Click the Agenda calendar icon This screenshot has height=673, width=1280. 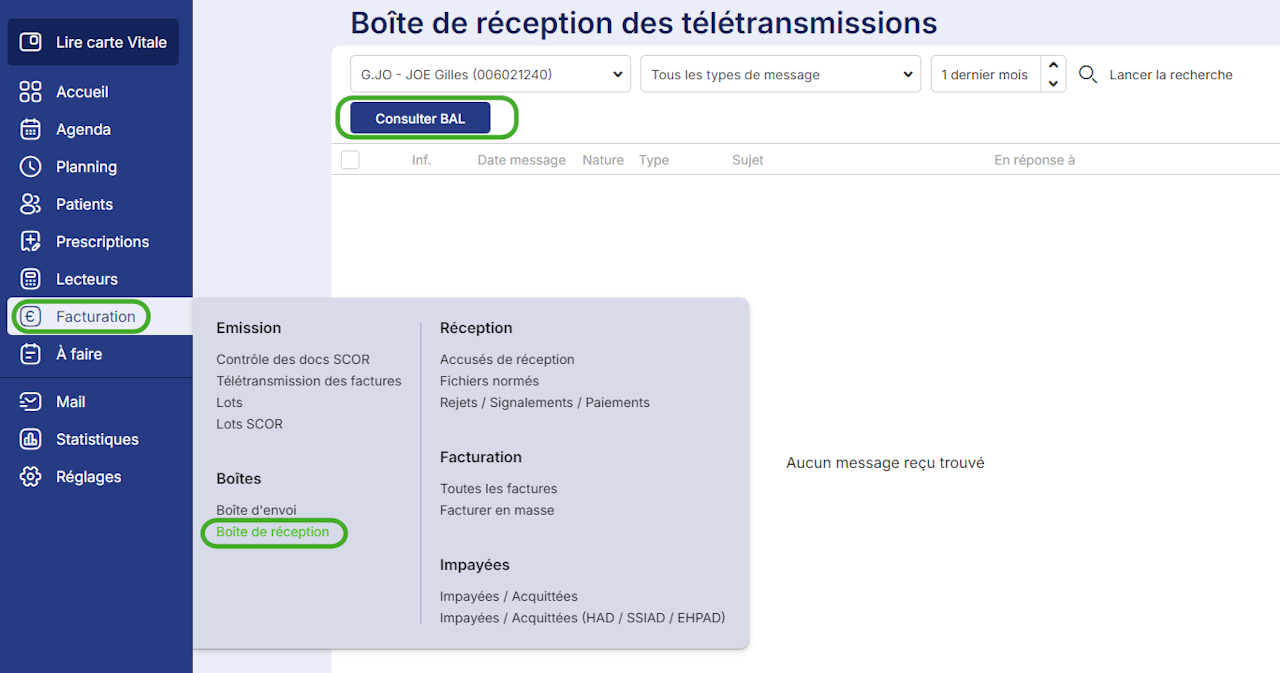(x=31, y=129)
